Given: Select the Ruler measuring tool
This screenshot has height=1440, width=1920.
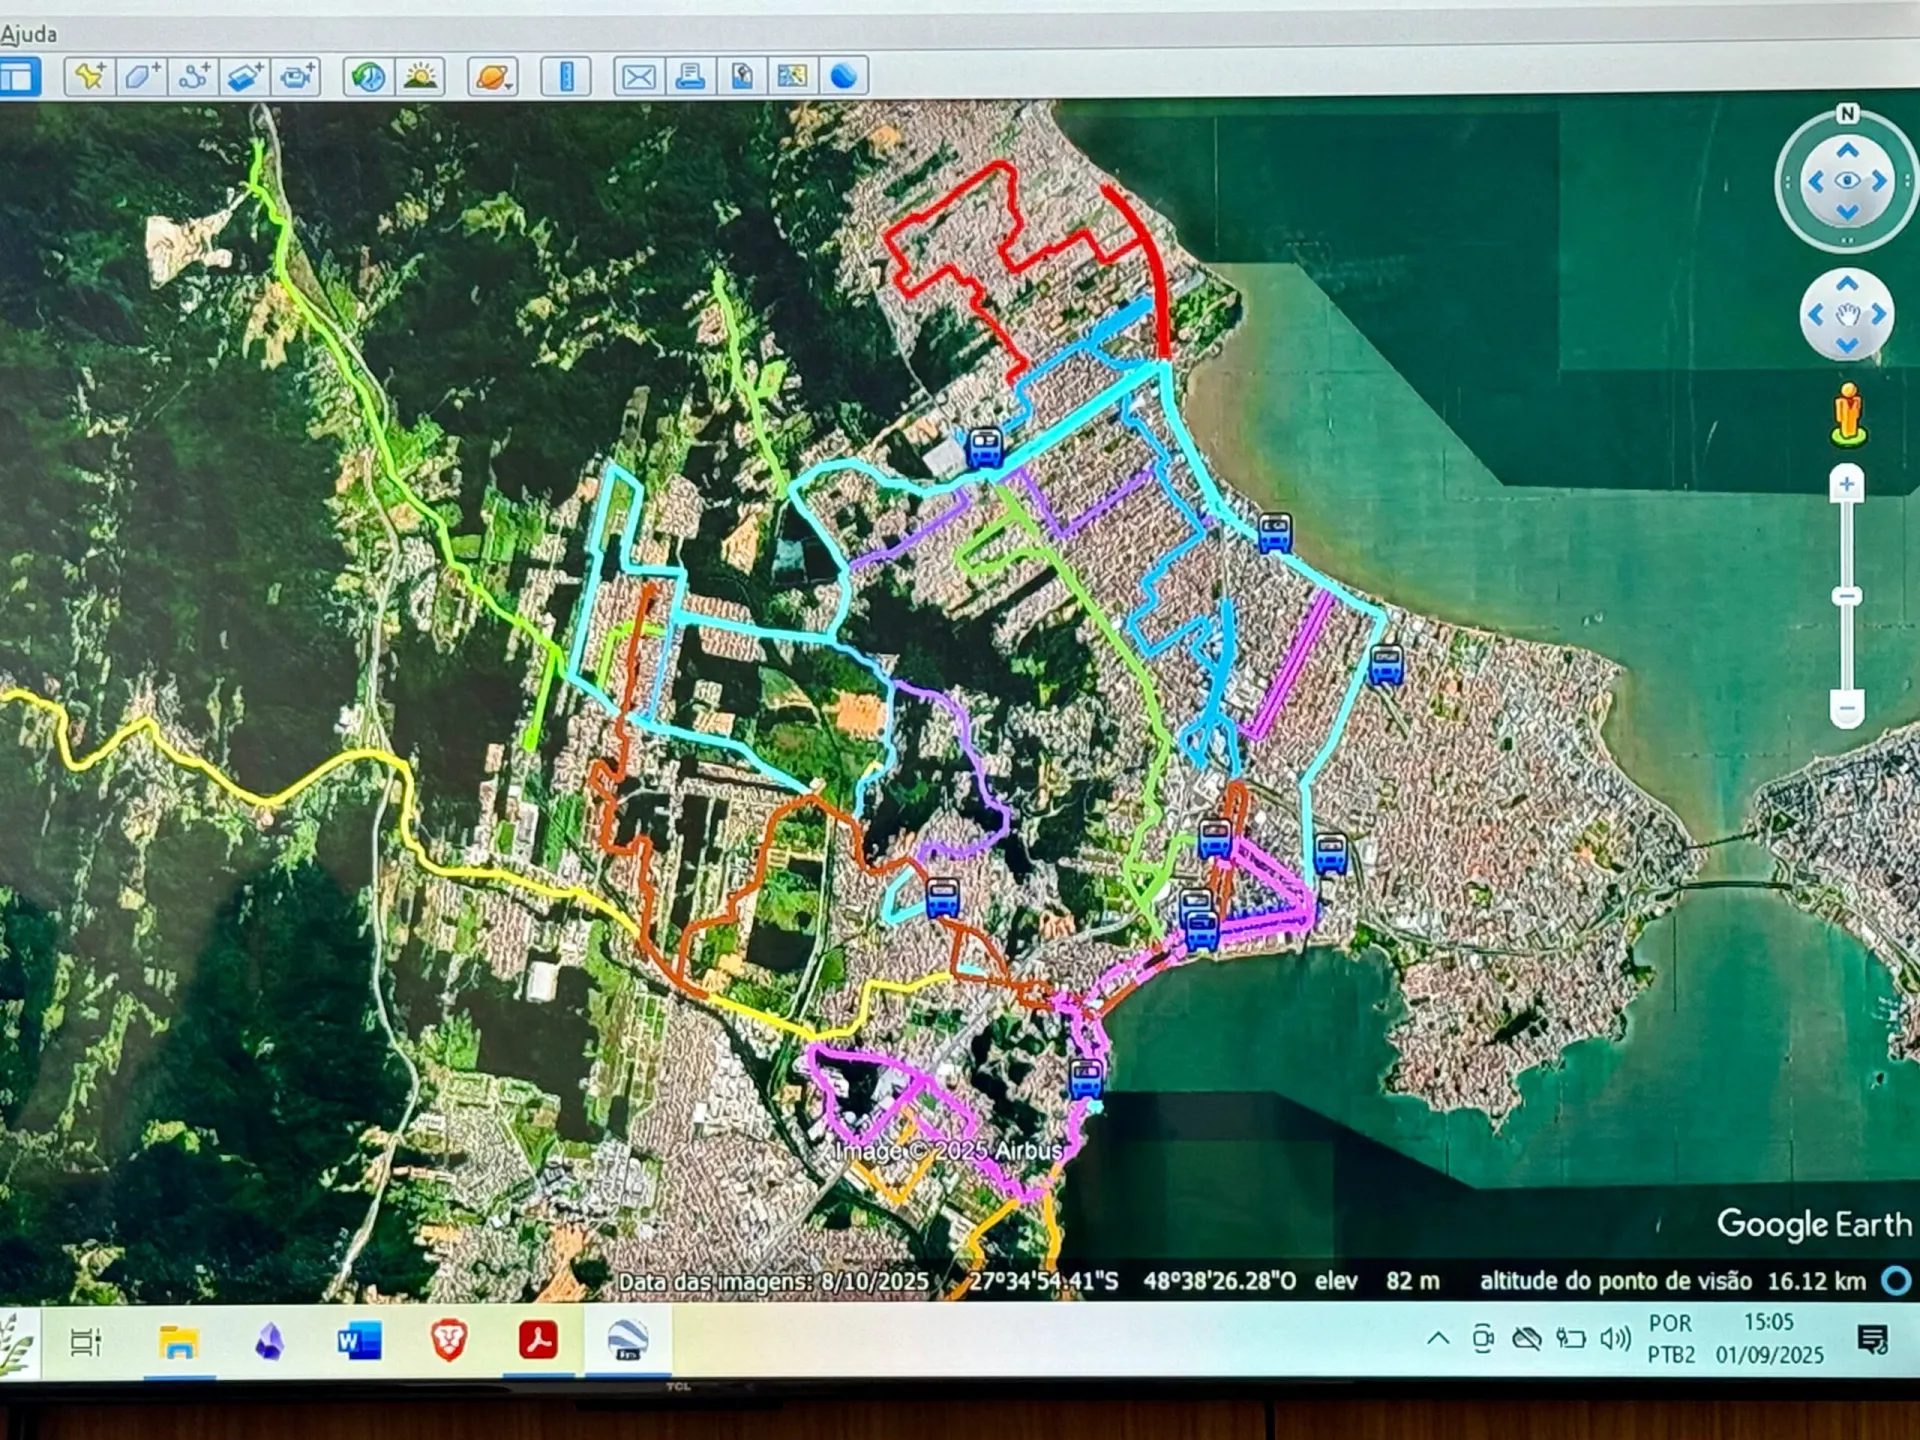Looking at the screenshot, I should coord(566,76).
